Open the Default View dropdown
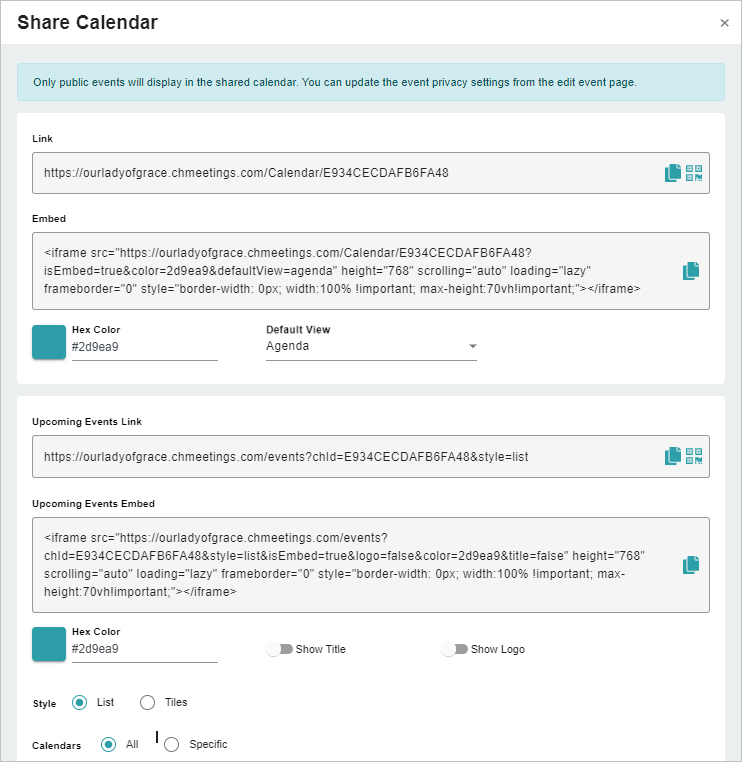742x762 pixels. (371, 347)
